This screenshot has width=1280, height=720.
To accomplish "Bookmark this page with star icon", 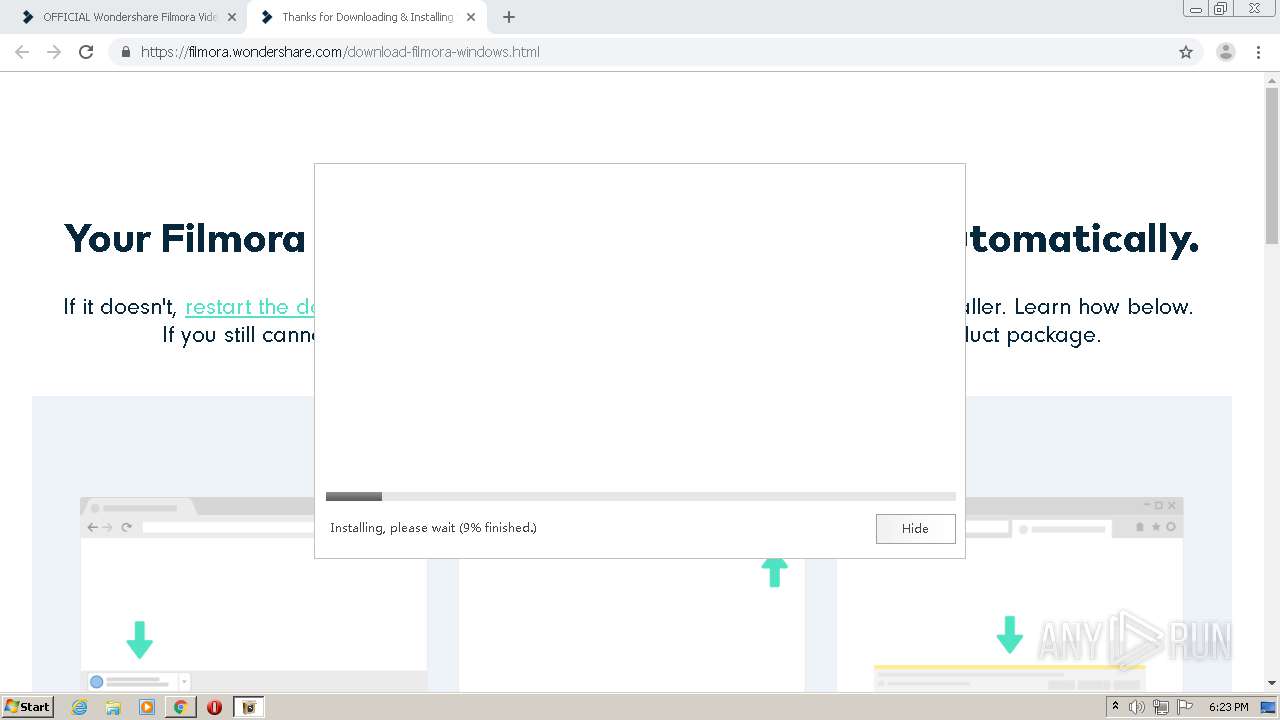I will point(1186,52).
